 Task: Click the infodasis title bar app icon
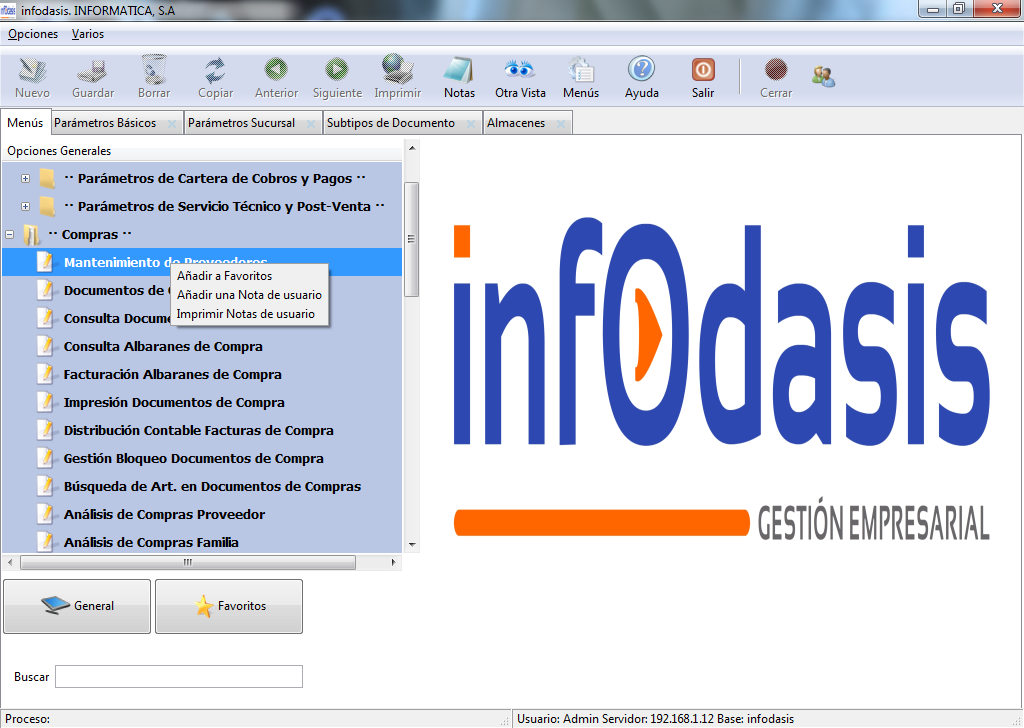(x=8, y=10)
